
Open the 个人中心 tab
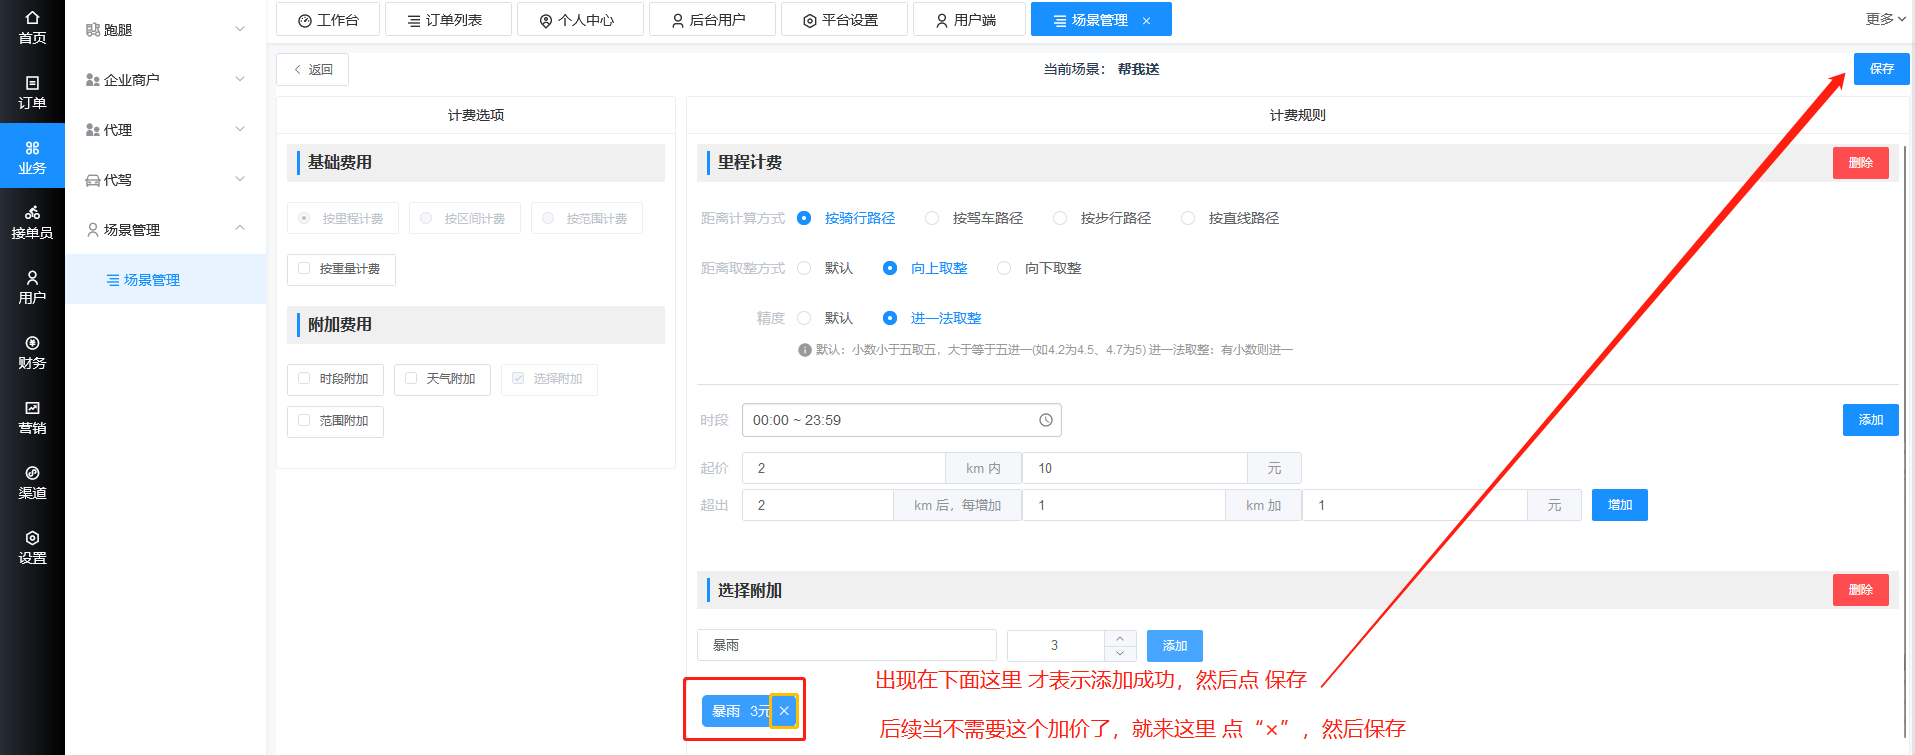580,20
